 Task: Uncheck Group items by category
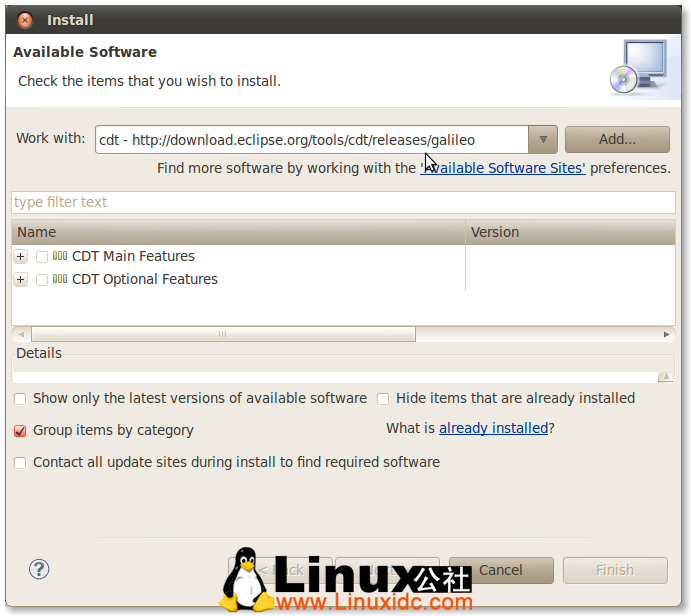click(x=20, y=430)
